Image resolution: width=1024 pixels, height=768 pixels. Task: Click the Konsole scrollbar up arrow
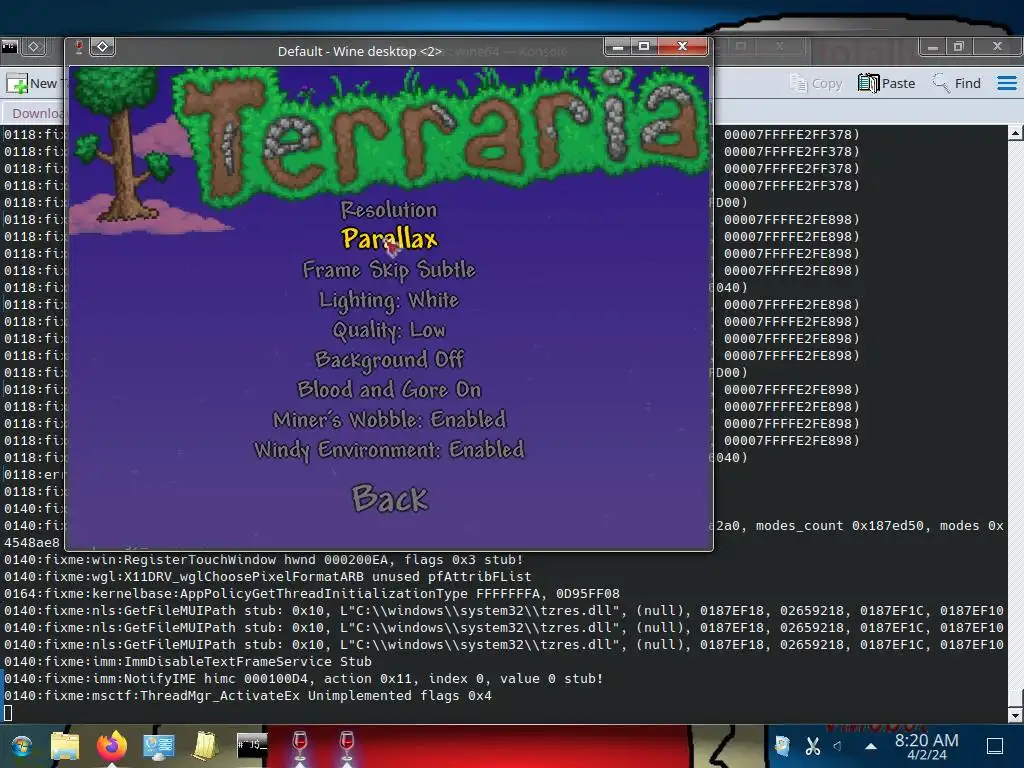[1016, 133]
